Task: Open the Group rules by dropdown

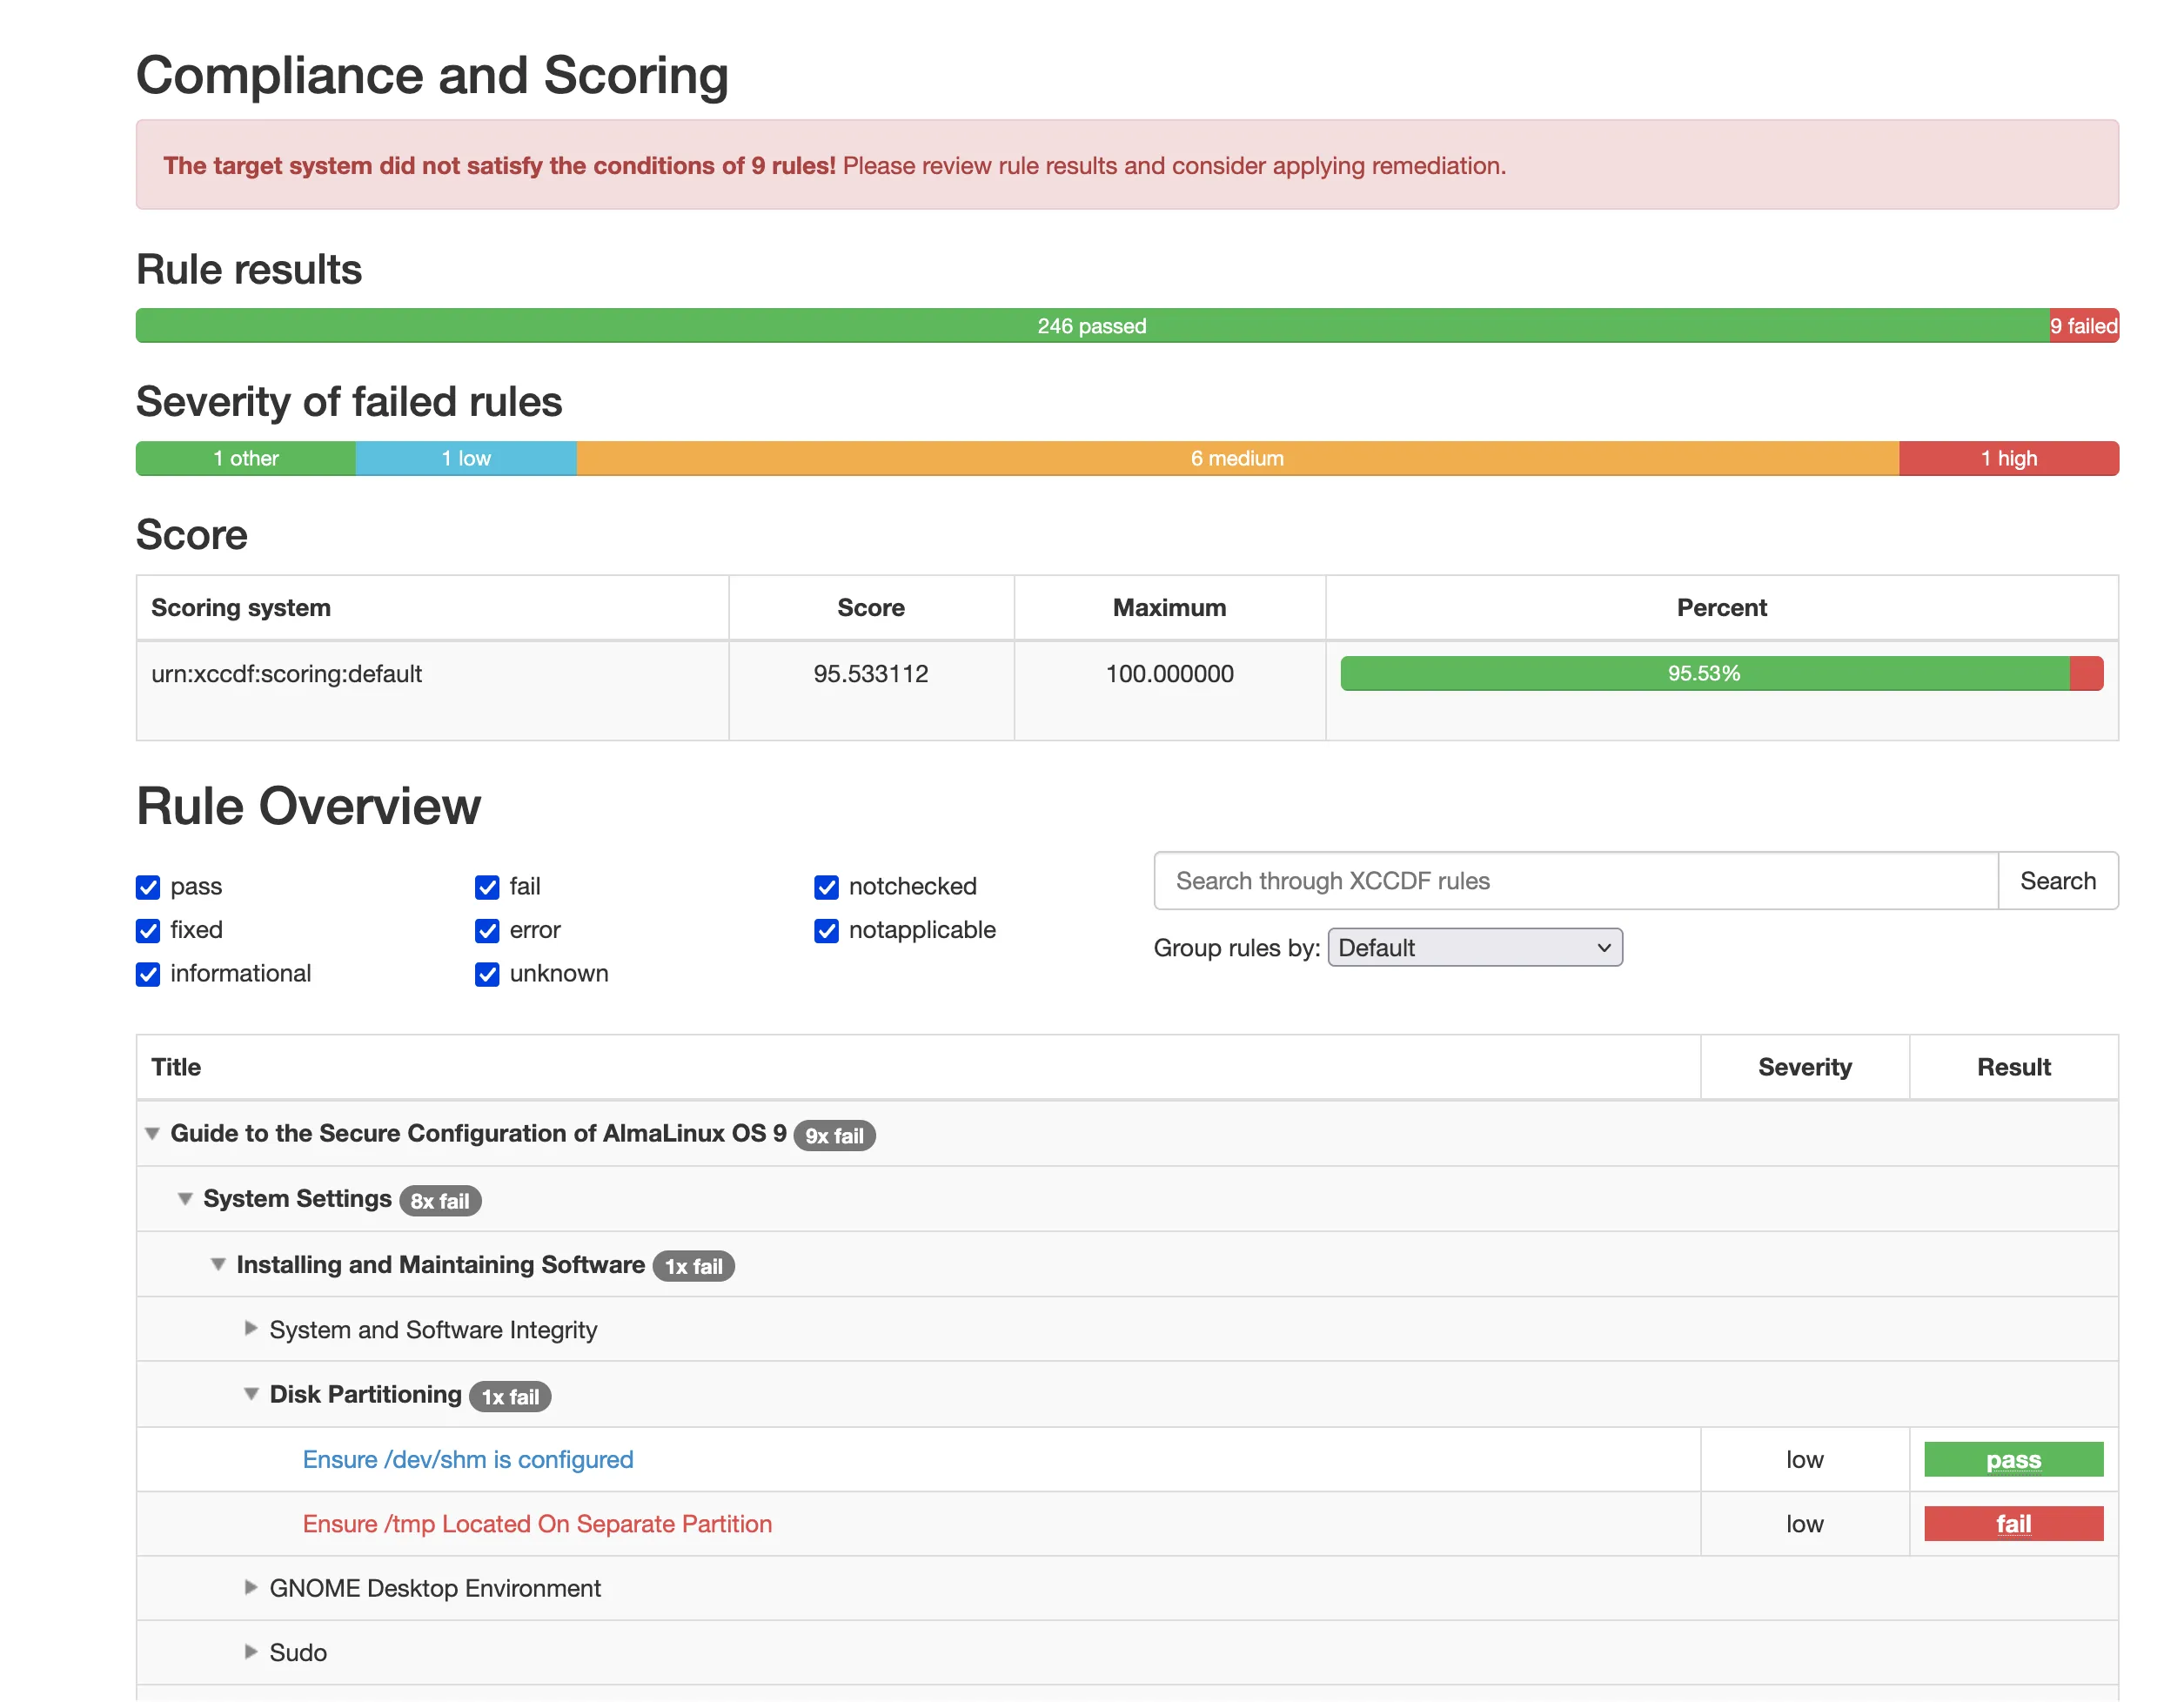Action: [x=1474, y=947]
